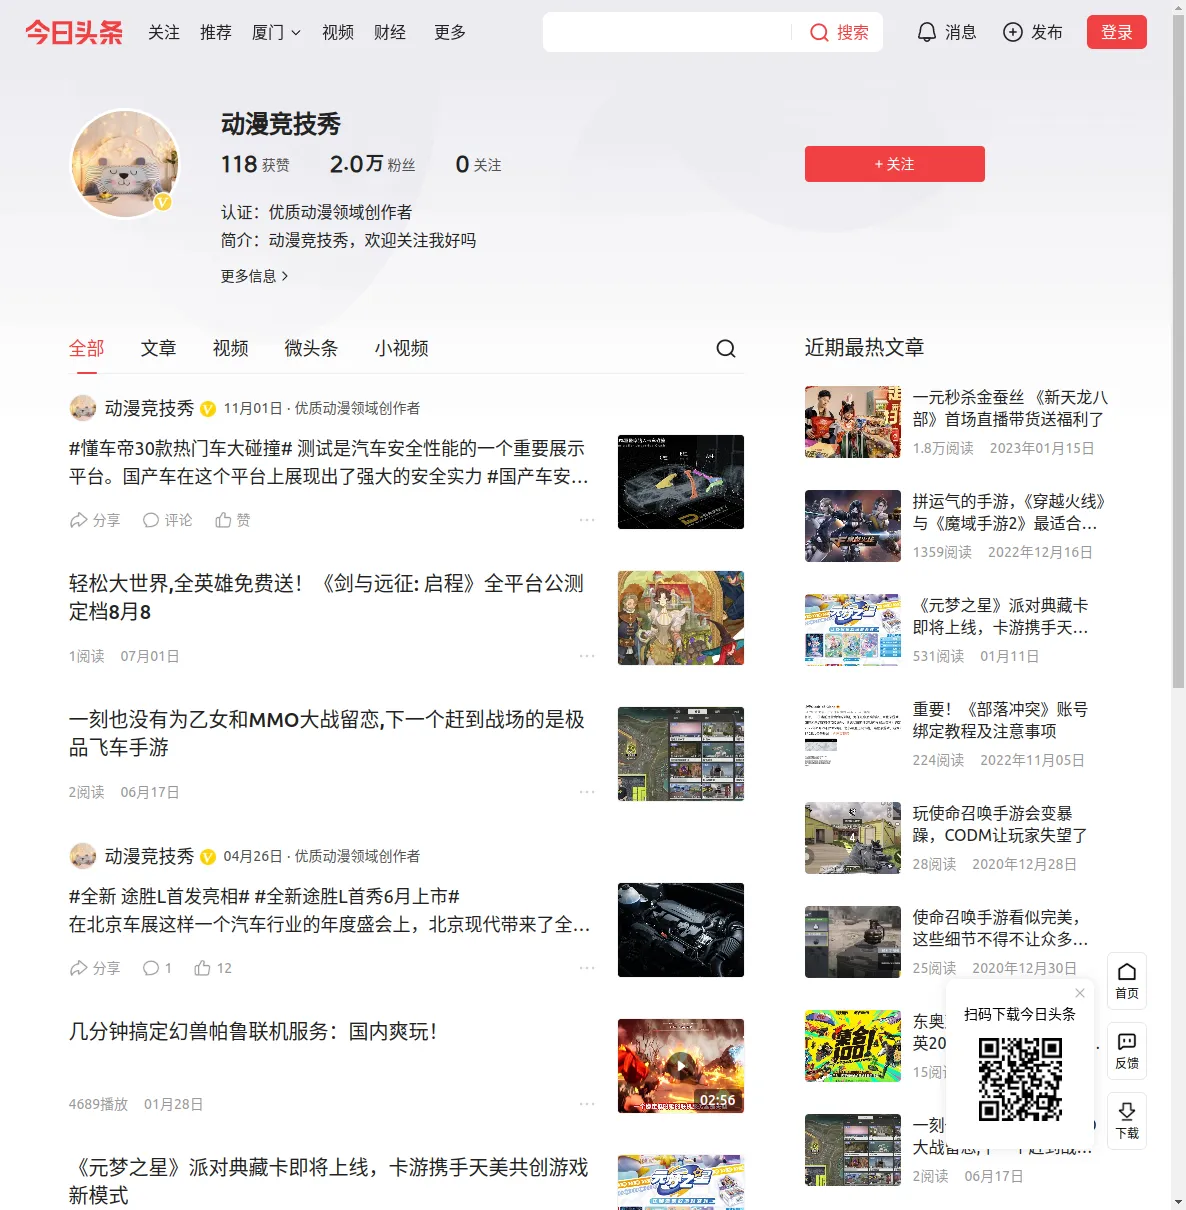Screen dimensions: 1186x1210
Task: Click the 下载 download floating button
Action: pos(1127,1121)
